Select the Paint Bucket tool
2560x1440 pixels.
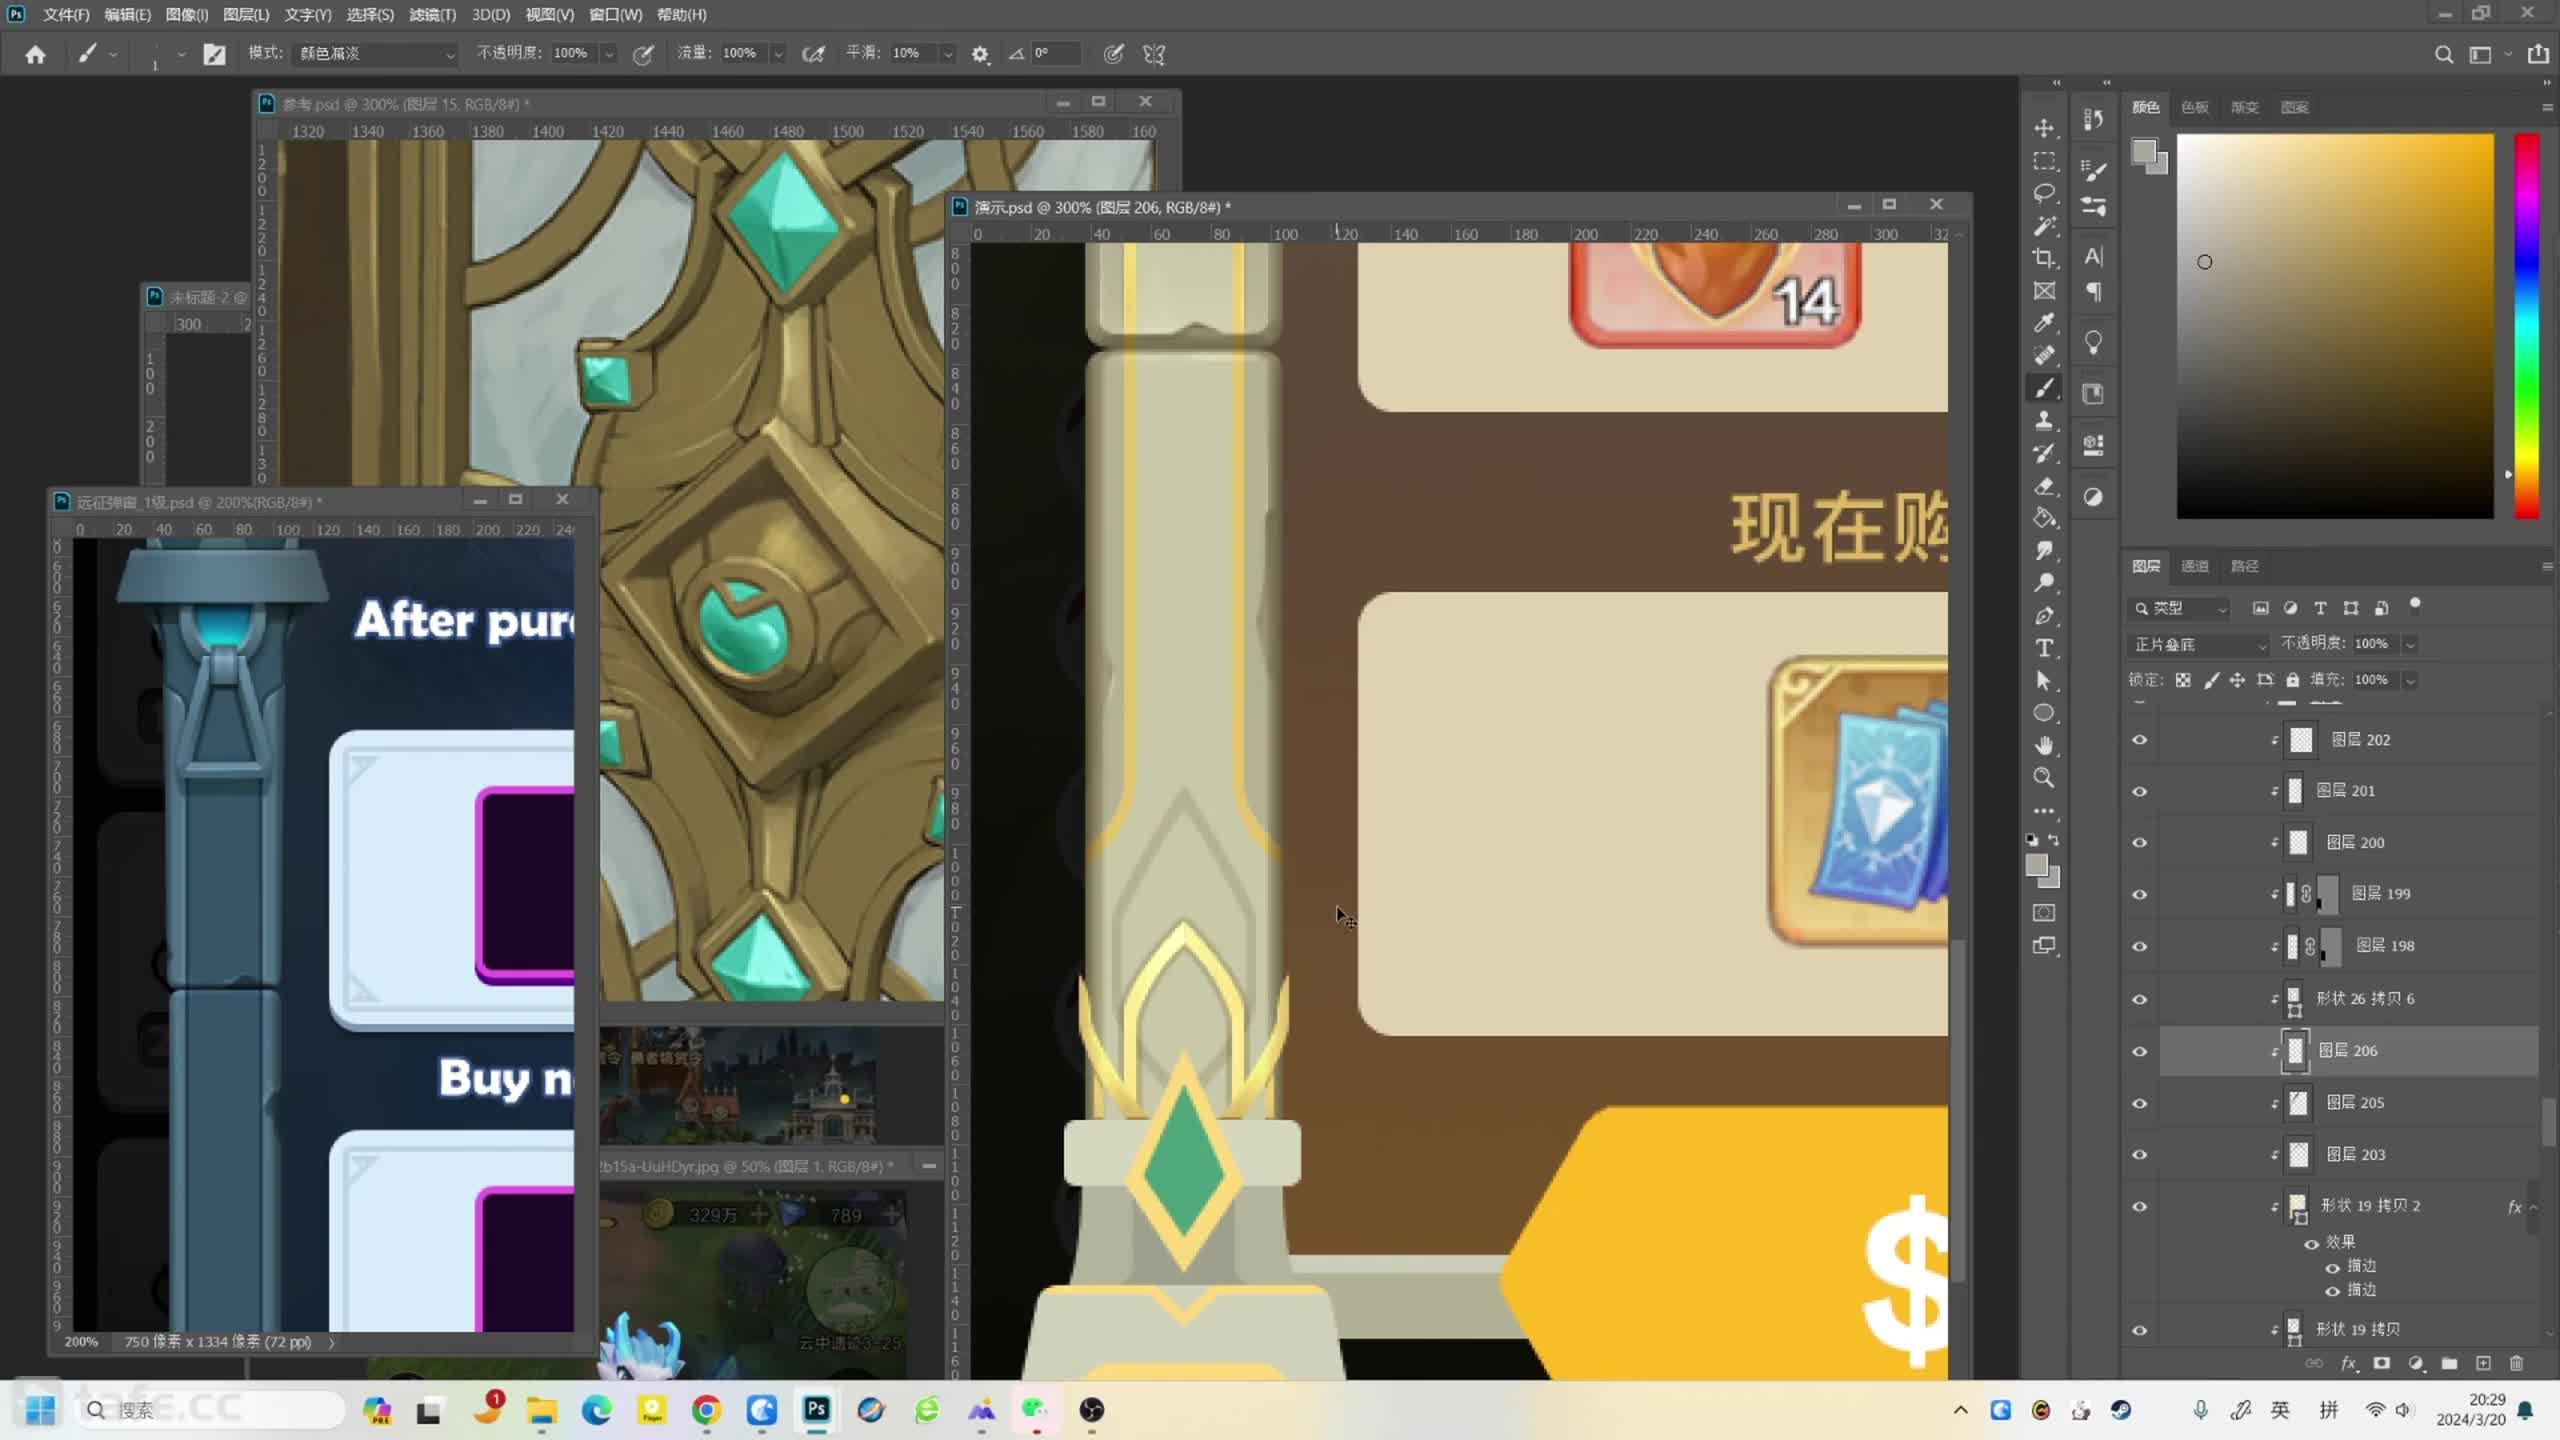coord(2044,518)
